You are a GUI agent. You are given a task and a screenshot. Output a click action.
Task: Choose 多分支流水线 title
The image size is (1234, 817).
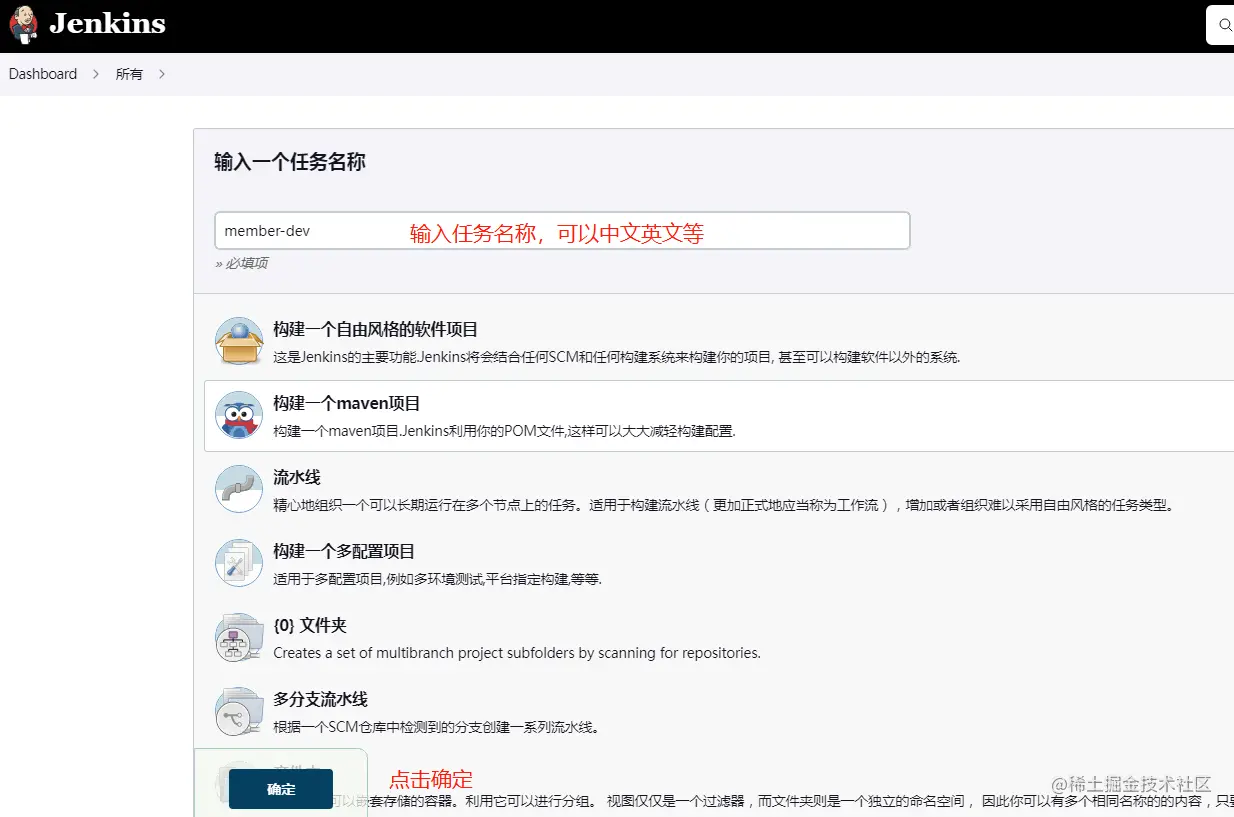tap(321, 700)
